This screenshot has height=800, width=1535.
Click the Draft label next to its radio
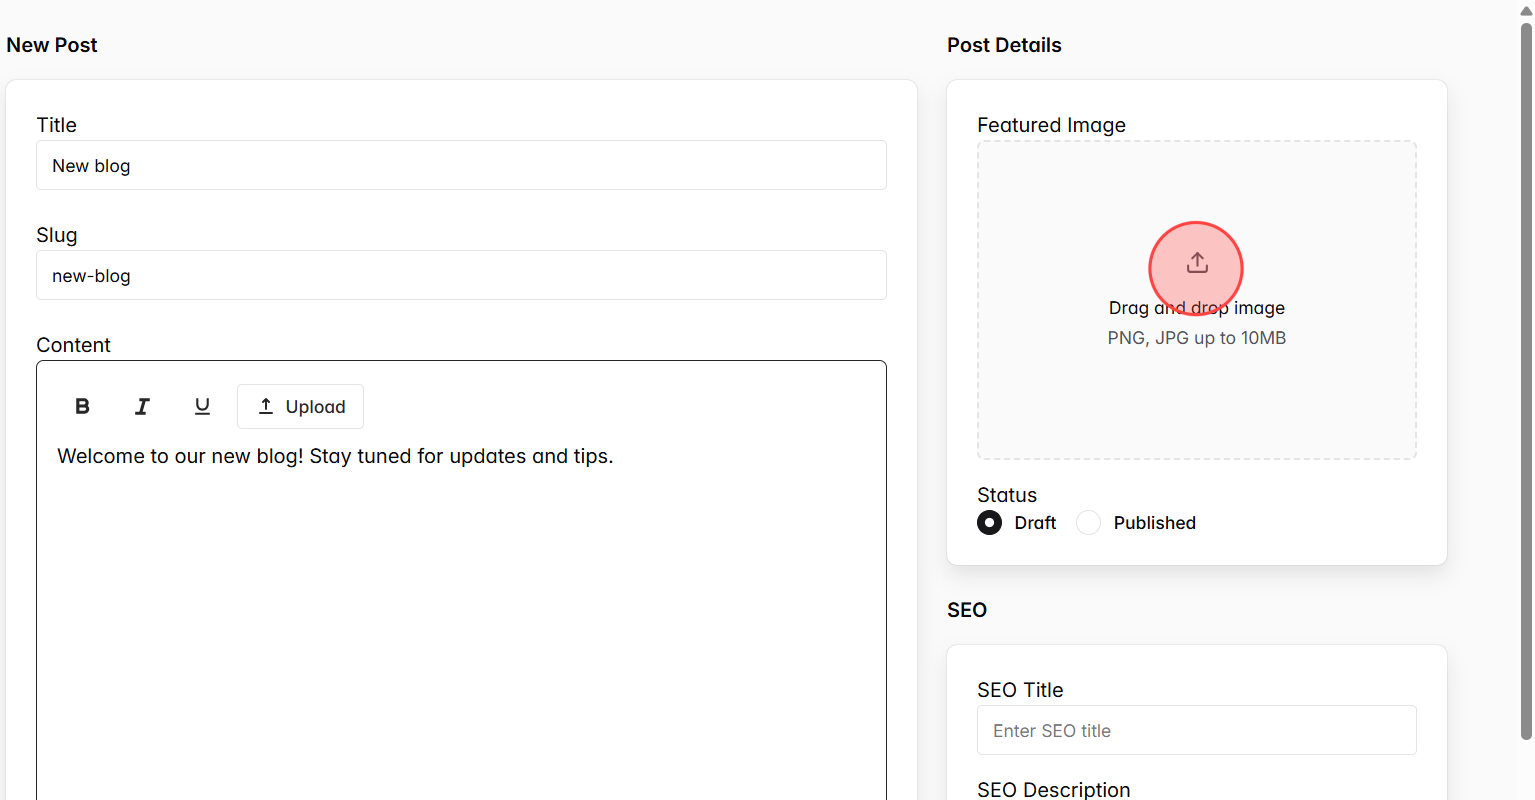[1034, 522]
